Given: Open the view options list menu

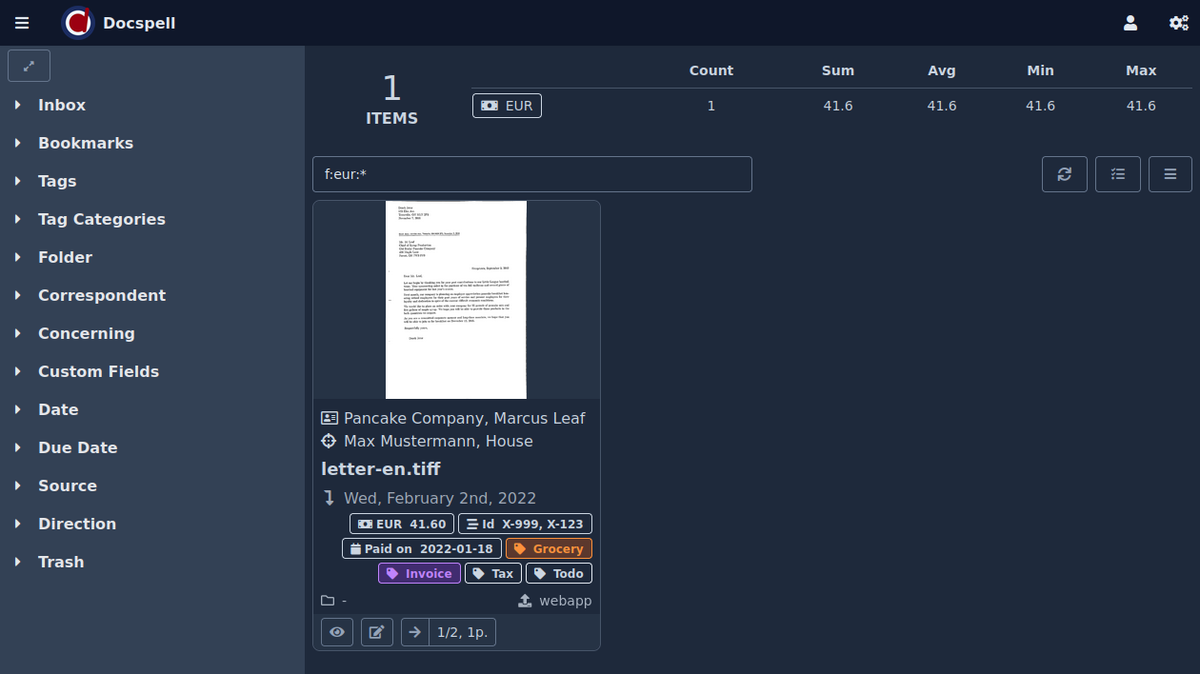Looking at the screenshot, I should (x=1170, y=174).
